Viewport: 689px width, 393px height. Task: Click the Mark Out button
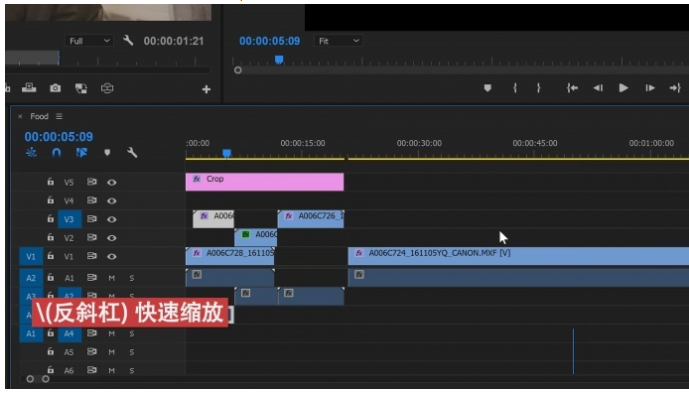pyautogui.click(x=538, y=88)
